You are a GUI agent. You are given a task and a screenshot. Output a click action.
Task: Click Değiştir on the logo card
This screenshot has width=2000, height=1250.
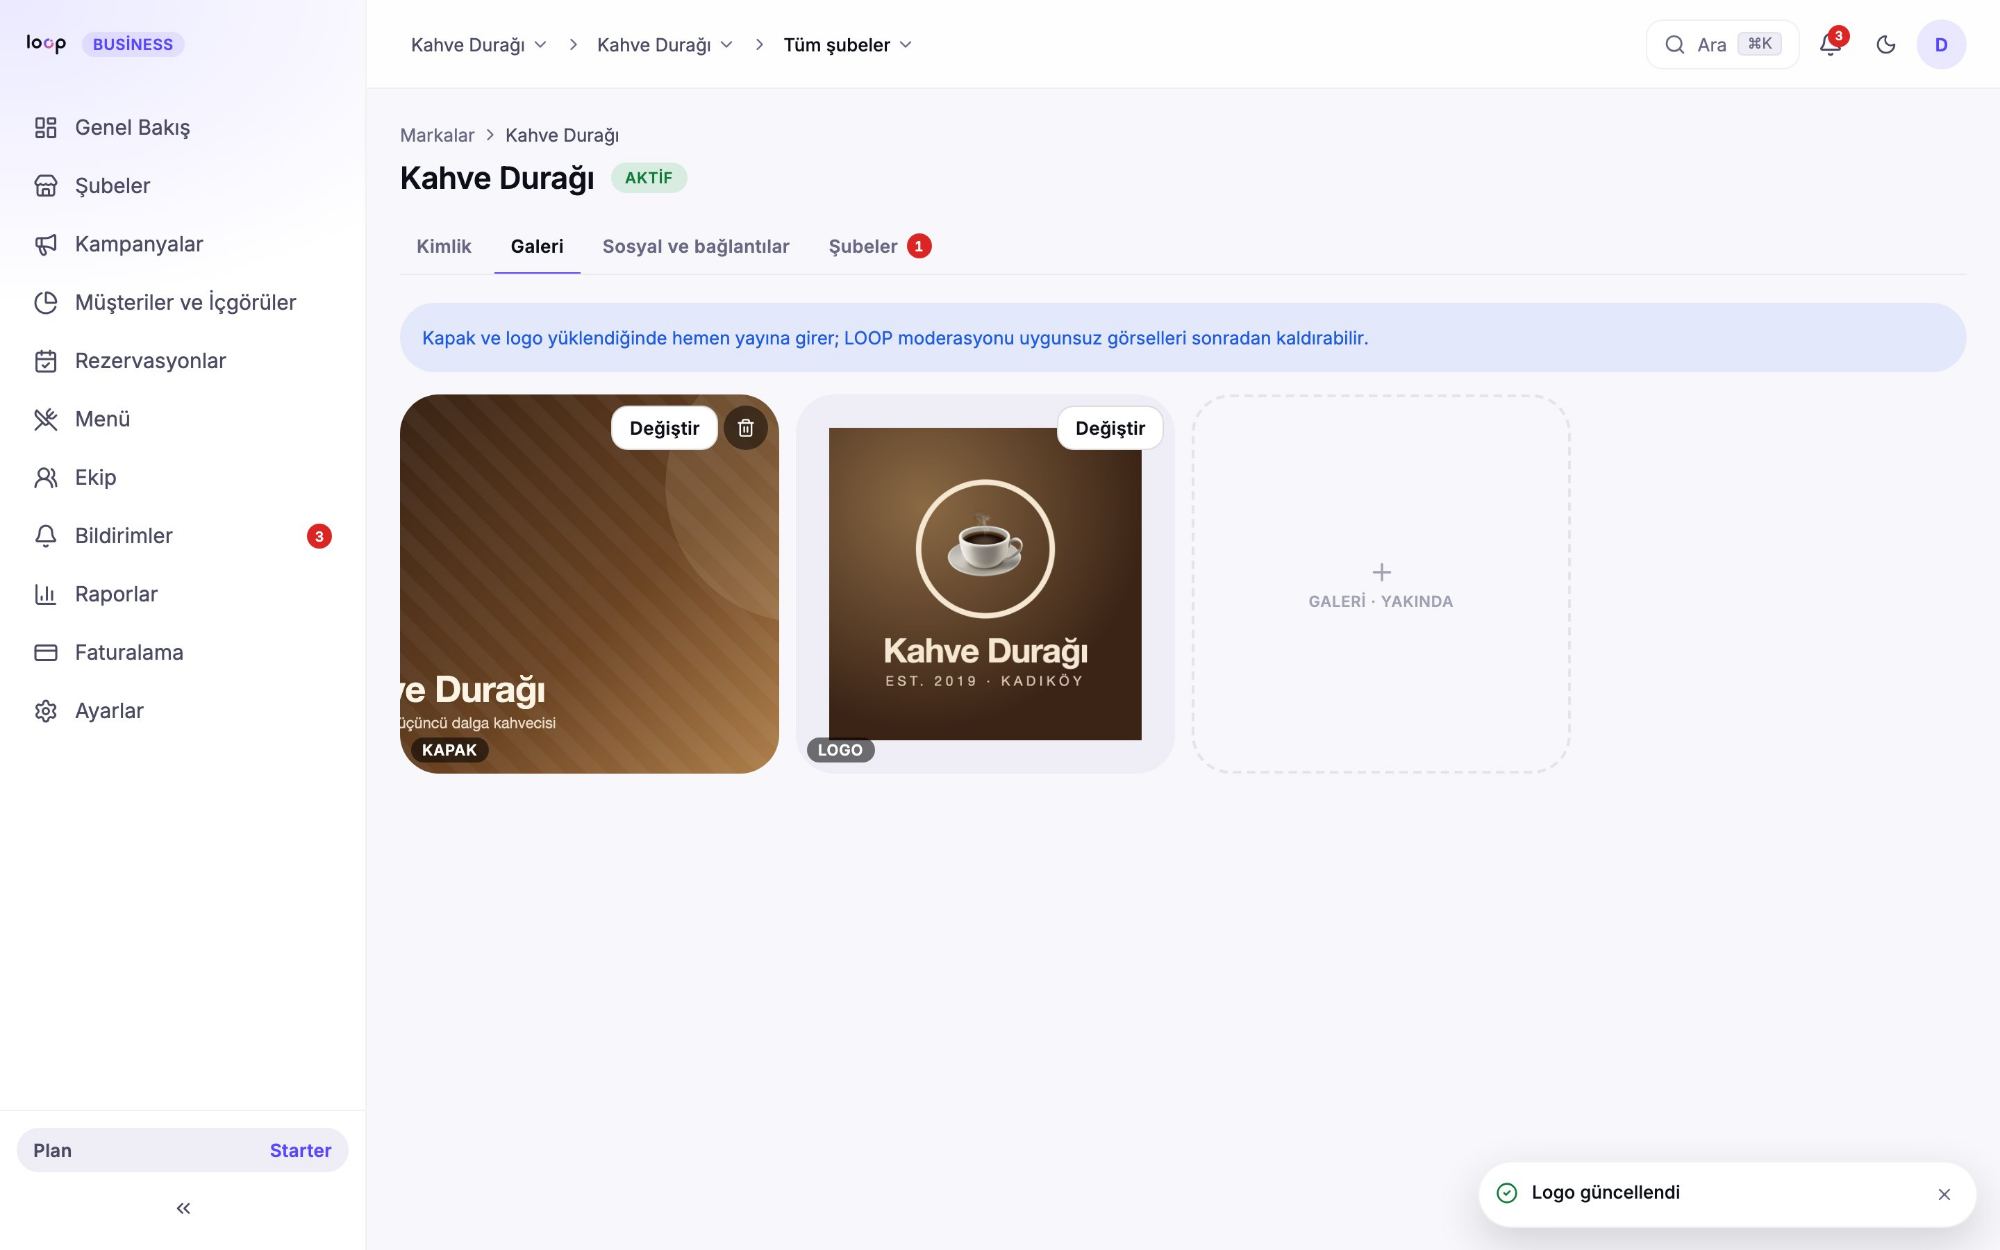1110,428
